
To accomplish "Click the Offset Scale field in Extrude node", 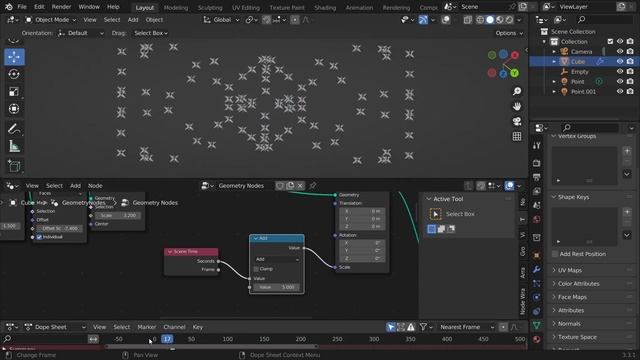I will (60, 229).
